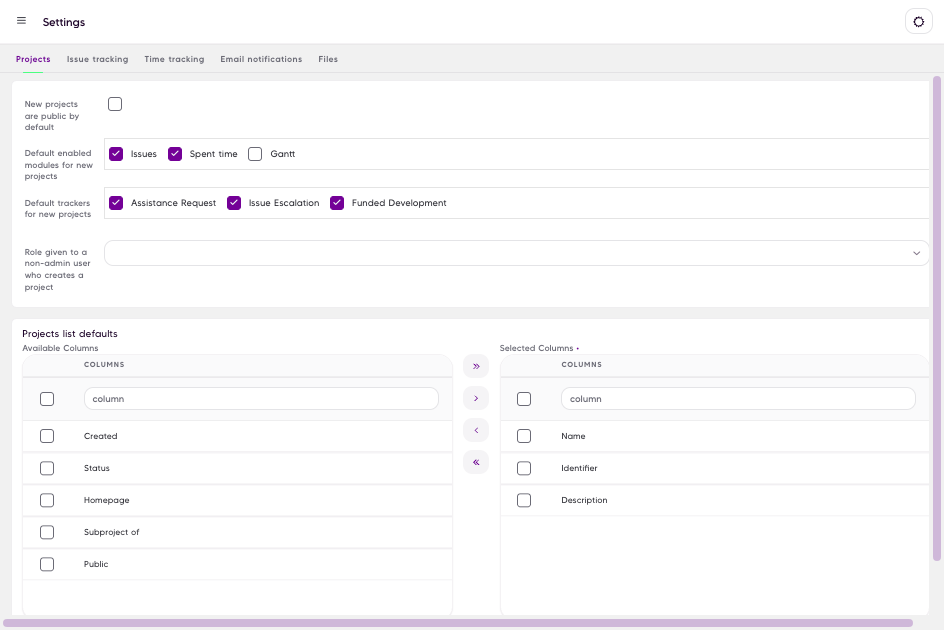Click the Created column label
This screenshot has height=630, width=944.
101,436
